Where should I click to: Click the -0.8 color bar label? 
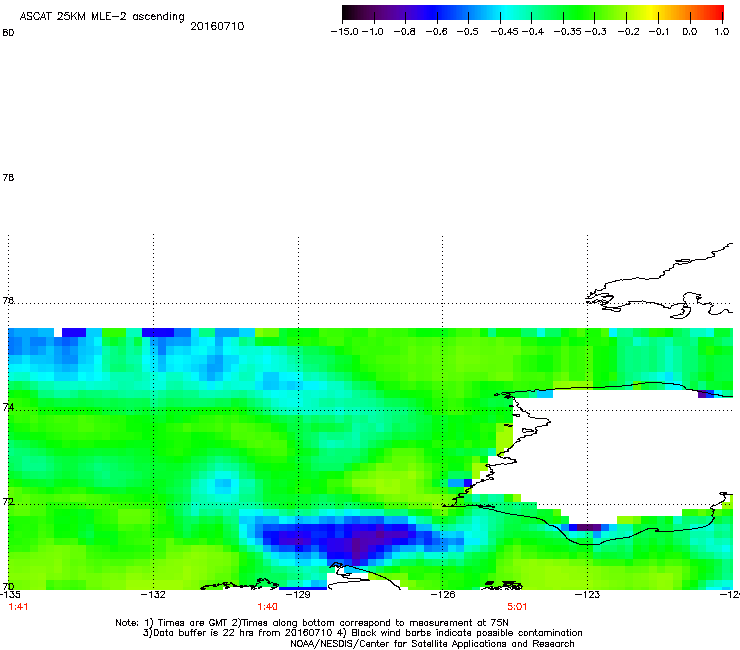pyautogui.click(x=404, y=32)
